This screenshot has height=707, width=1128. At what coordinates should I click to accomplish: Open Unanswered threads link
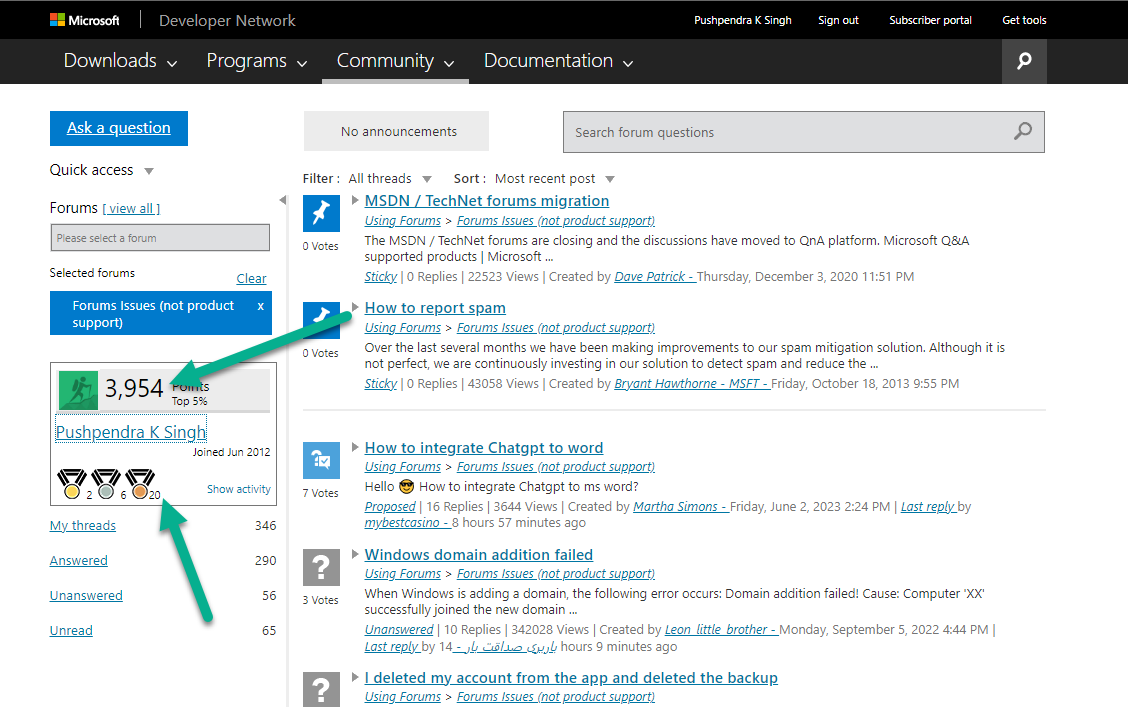86,596
